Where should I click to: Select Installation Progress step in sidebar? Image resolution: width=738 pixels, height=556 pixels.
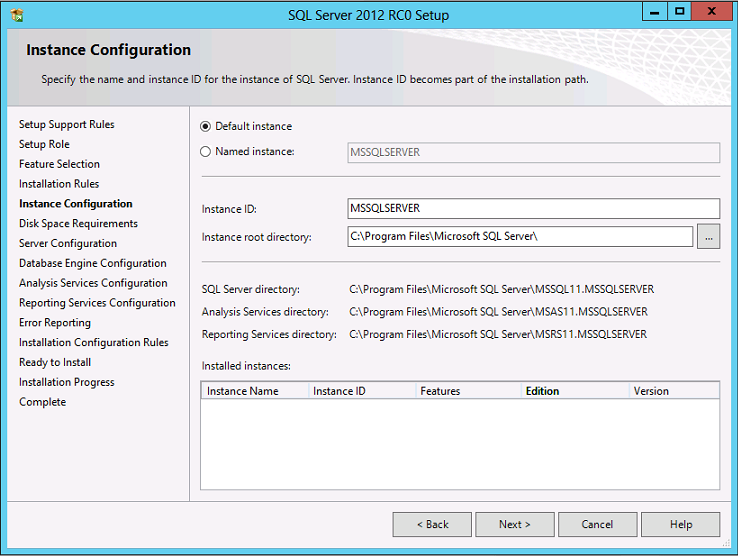point(66,382)
